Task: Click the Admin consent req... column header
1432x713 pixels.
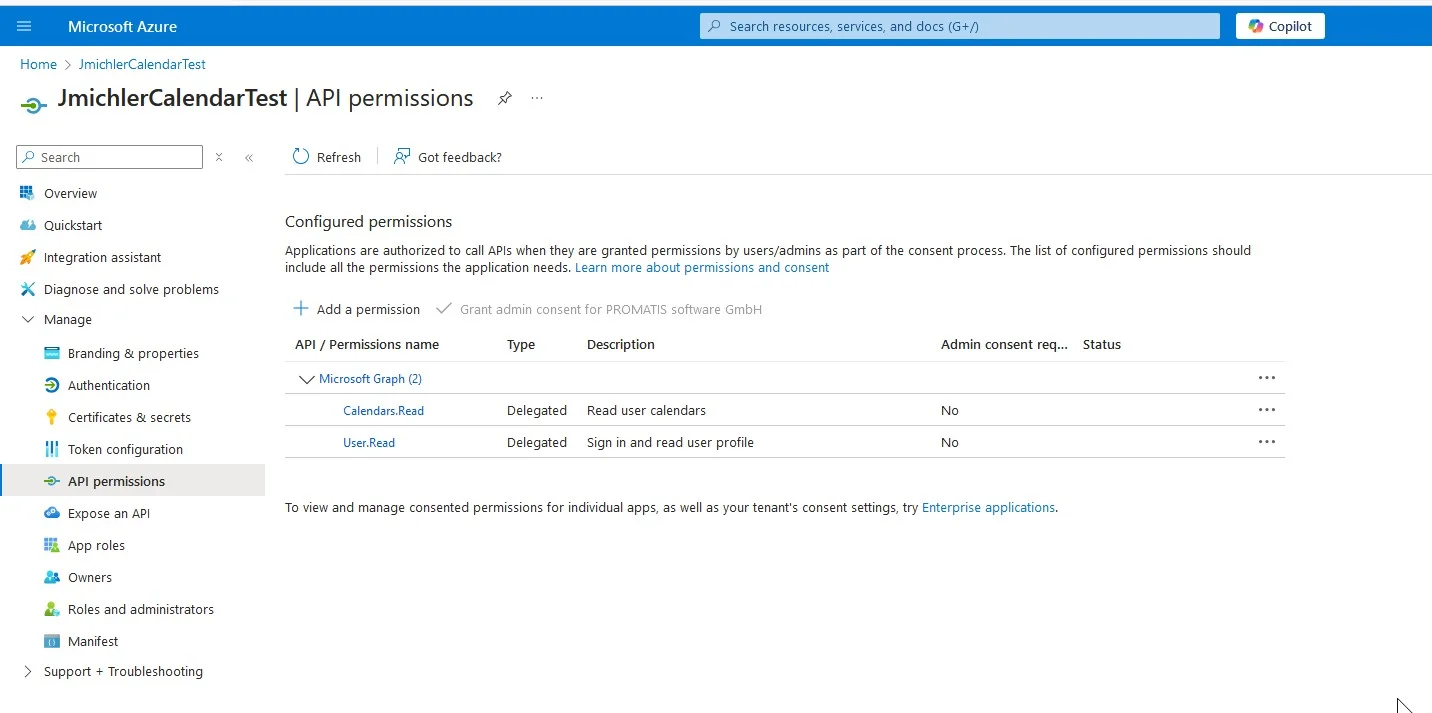Action: tap(1004, 344)
